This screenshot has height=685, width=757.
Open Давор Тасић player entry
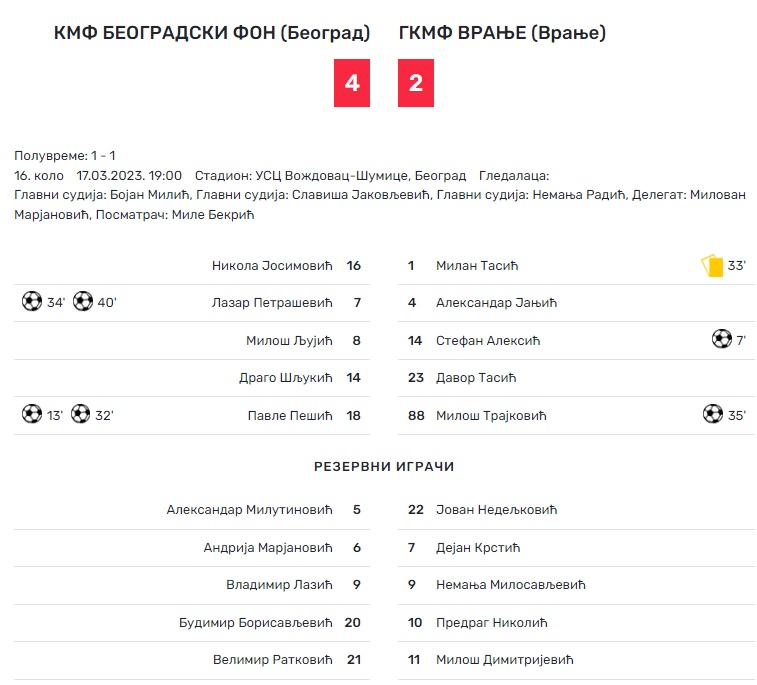tap(476, 377)
